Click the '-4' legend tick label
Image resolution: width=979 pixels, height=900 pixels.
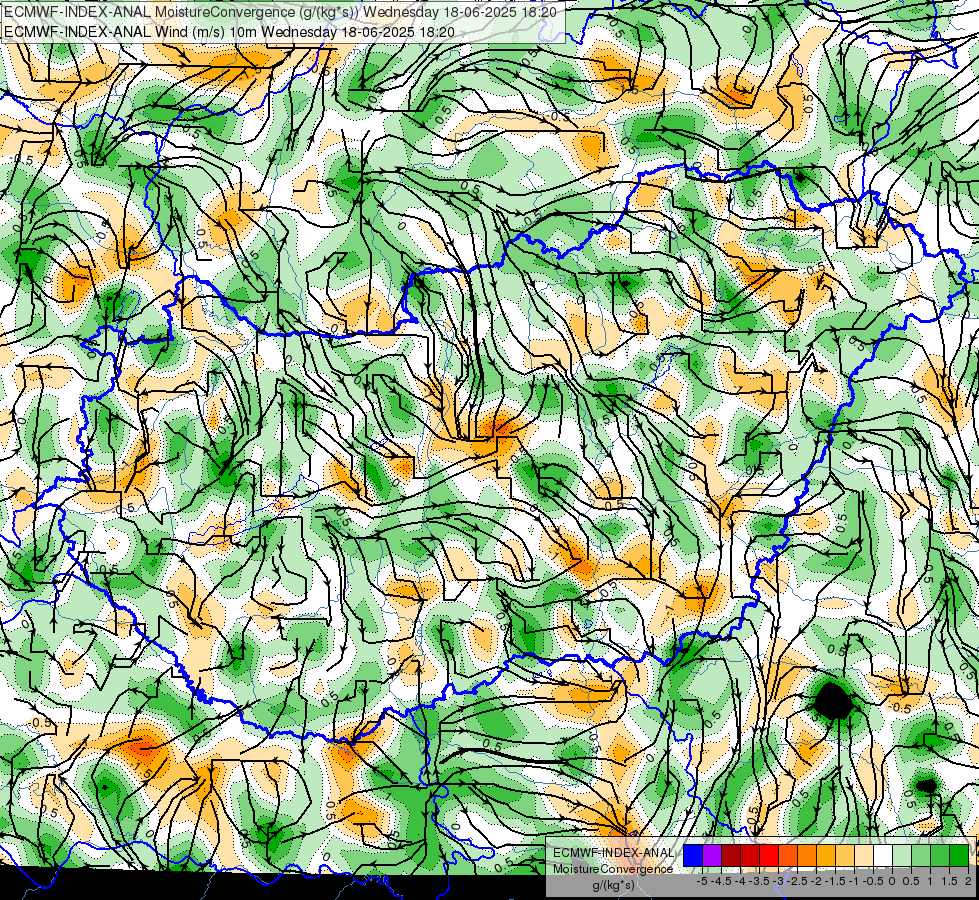740,881
